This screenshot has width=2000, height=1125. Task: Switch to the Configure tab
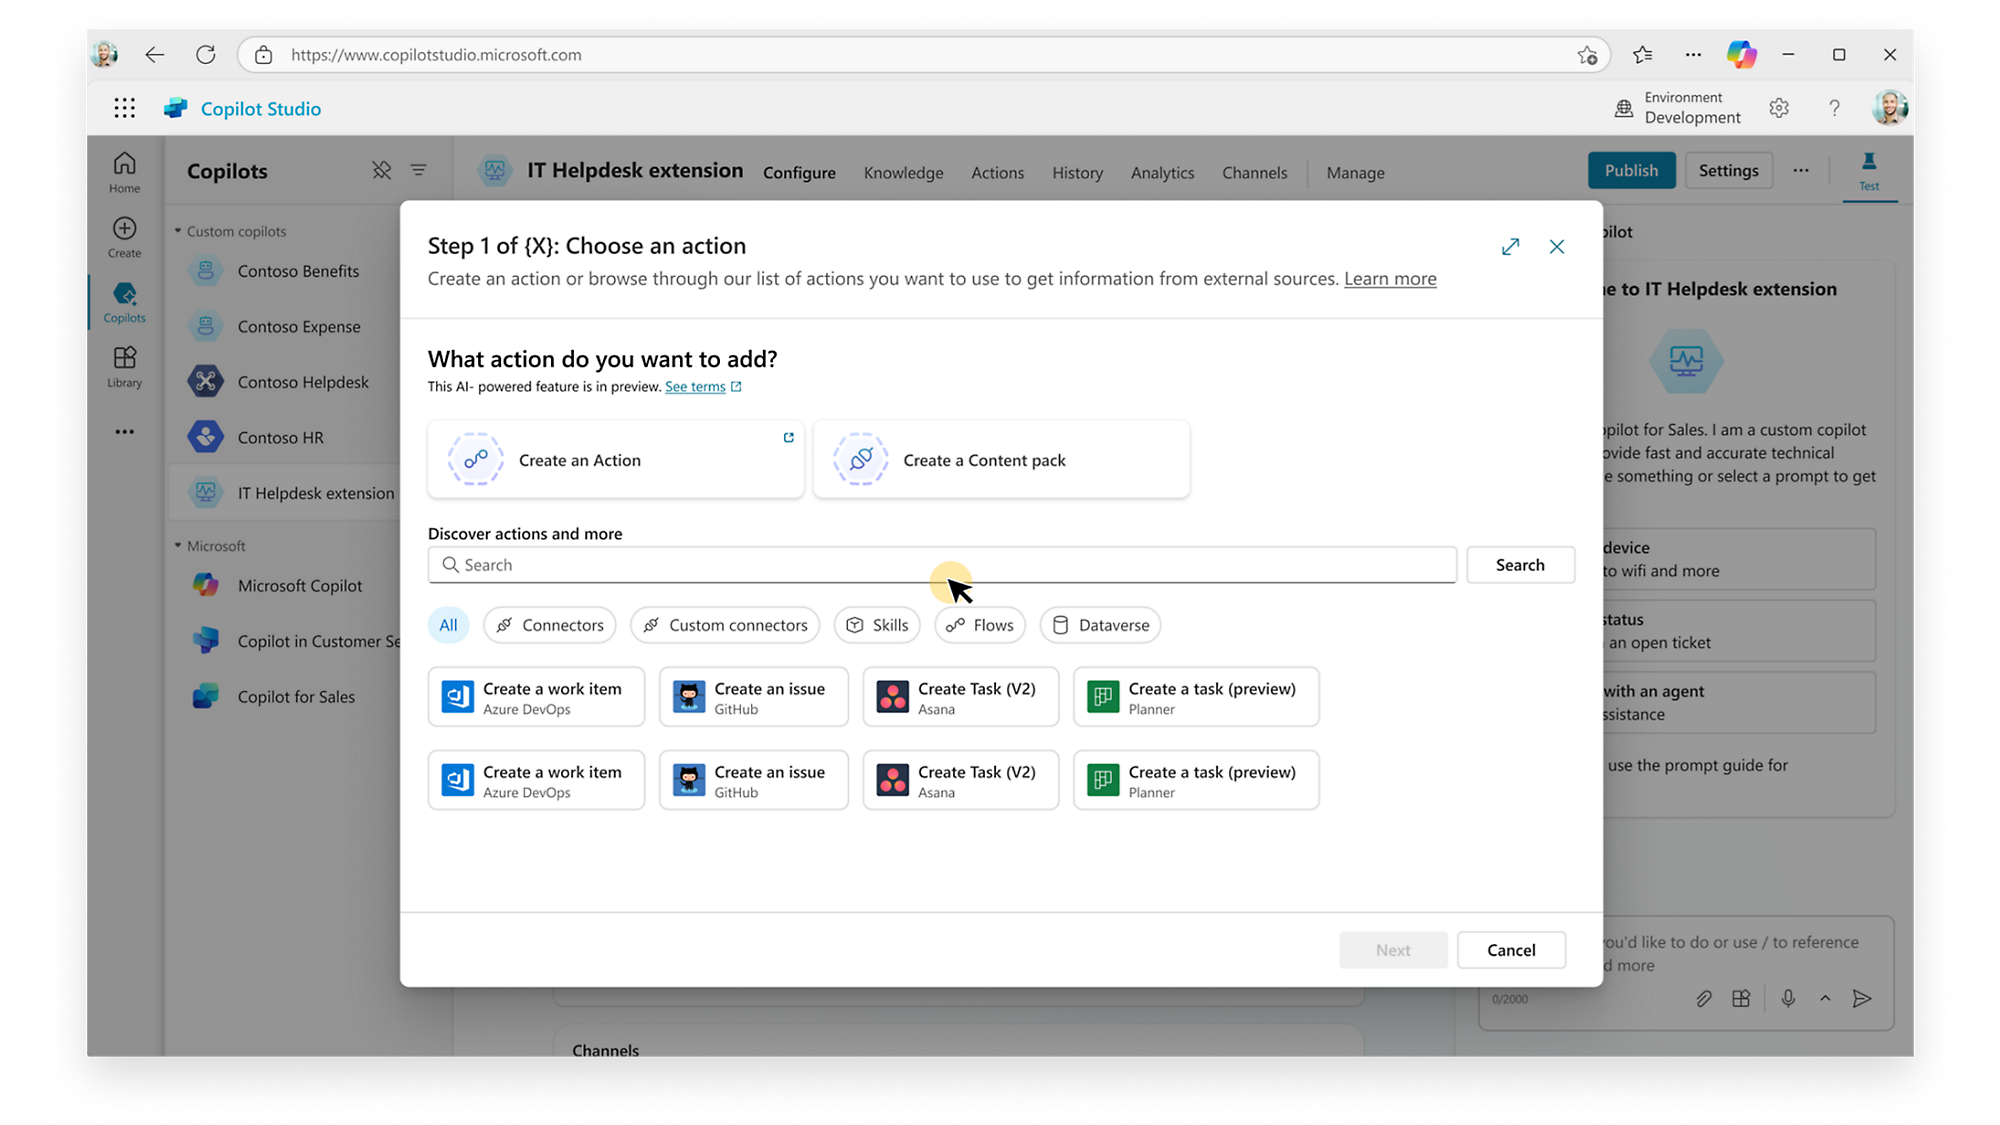(x=799, y=172)
